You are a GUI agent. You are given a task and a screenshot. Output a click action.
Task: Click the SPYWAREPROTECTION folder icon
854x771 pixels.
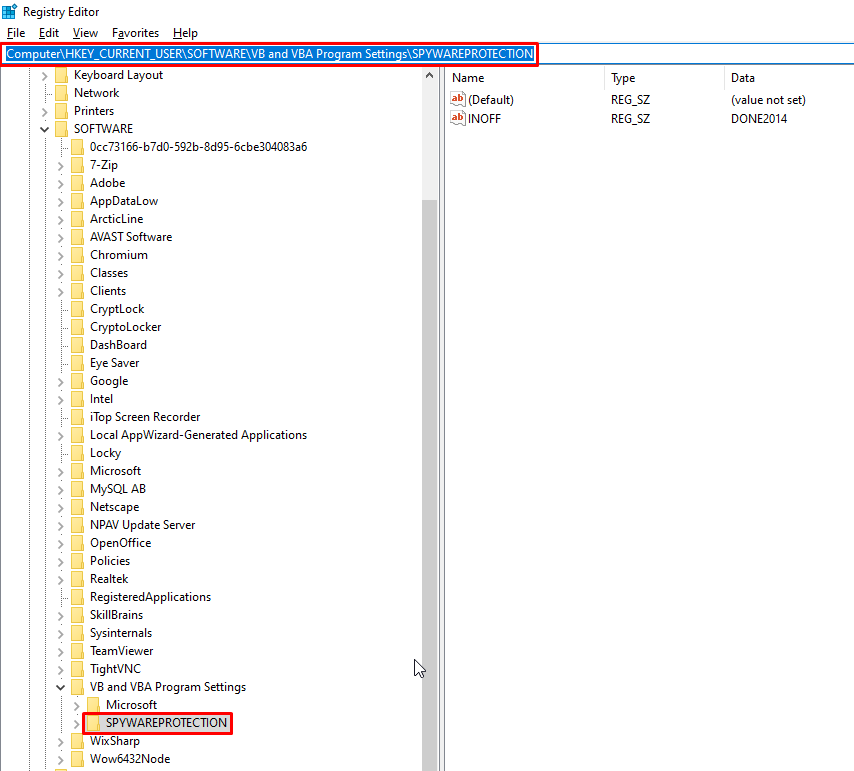[x=94, y=723]
